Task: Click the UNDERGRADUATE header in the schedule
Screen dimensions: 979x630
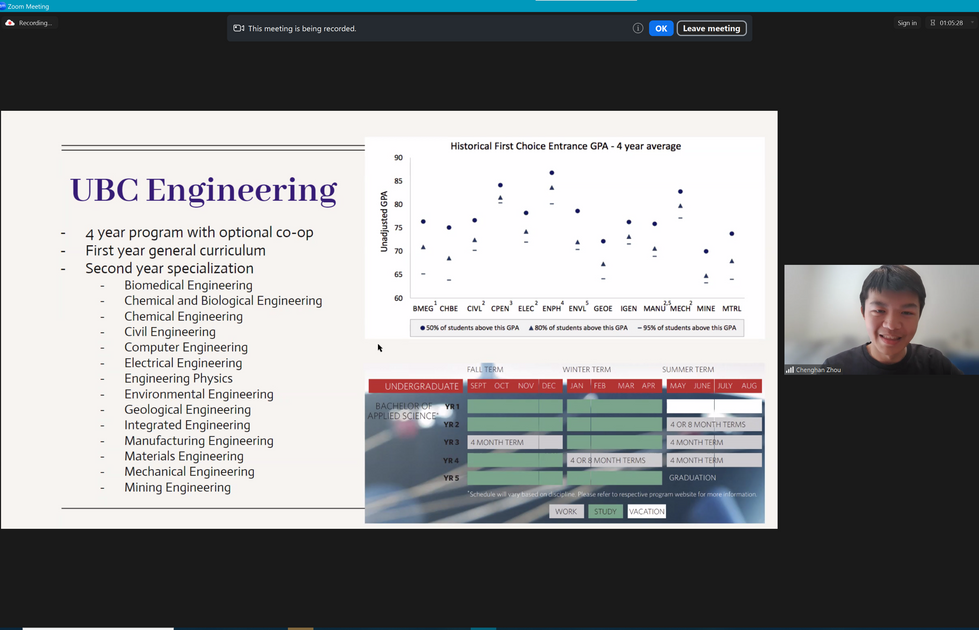Action: pos(415,386)
